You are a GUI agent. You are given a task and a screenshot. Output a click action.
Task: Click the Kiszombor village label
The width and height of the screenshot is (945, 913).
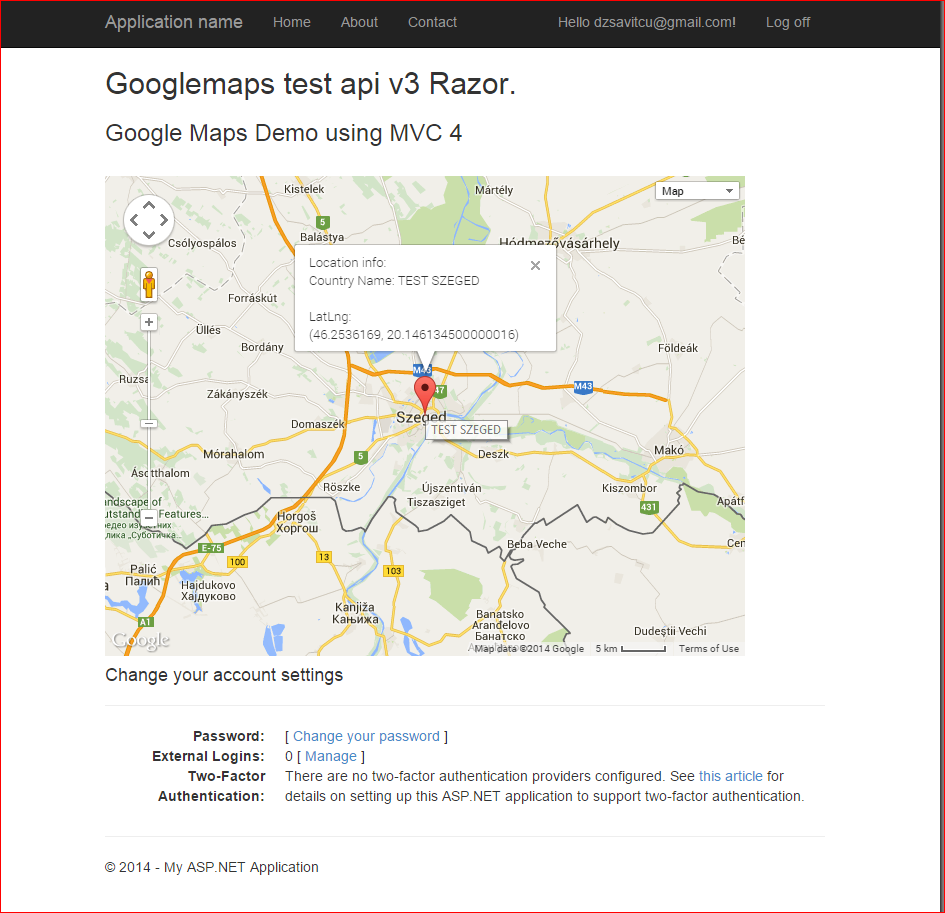629,488
